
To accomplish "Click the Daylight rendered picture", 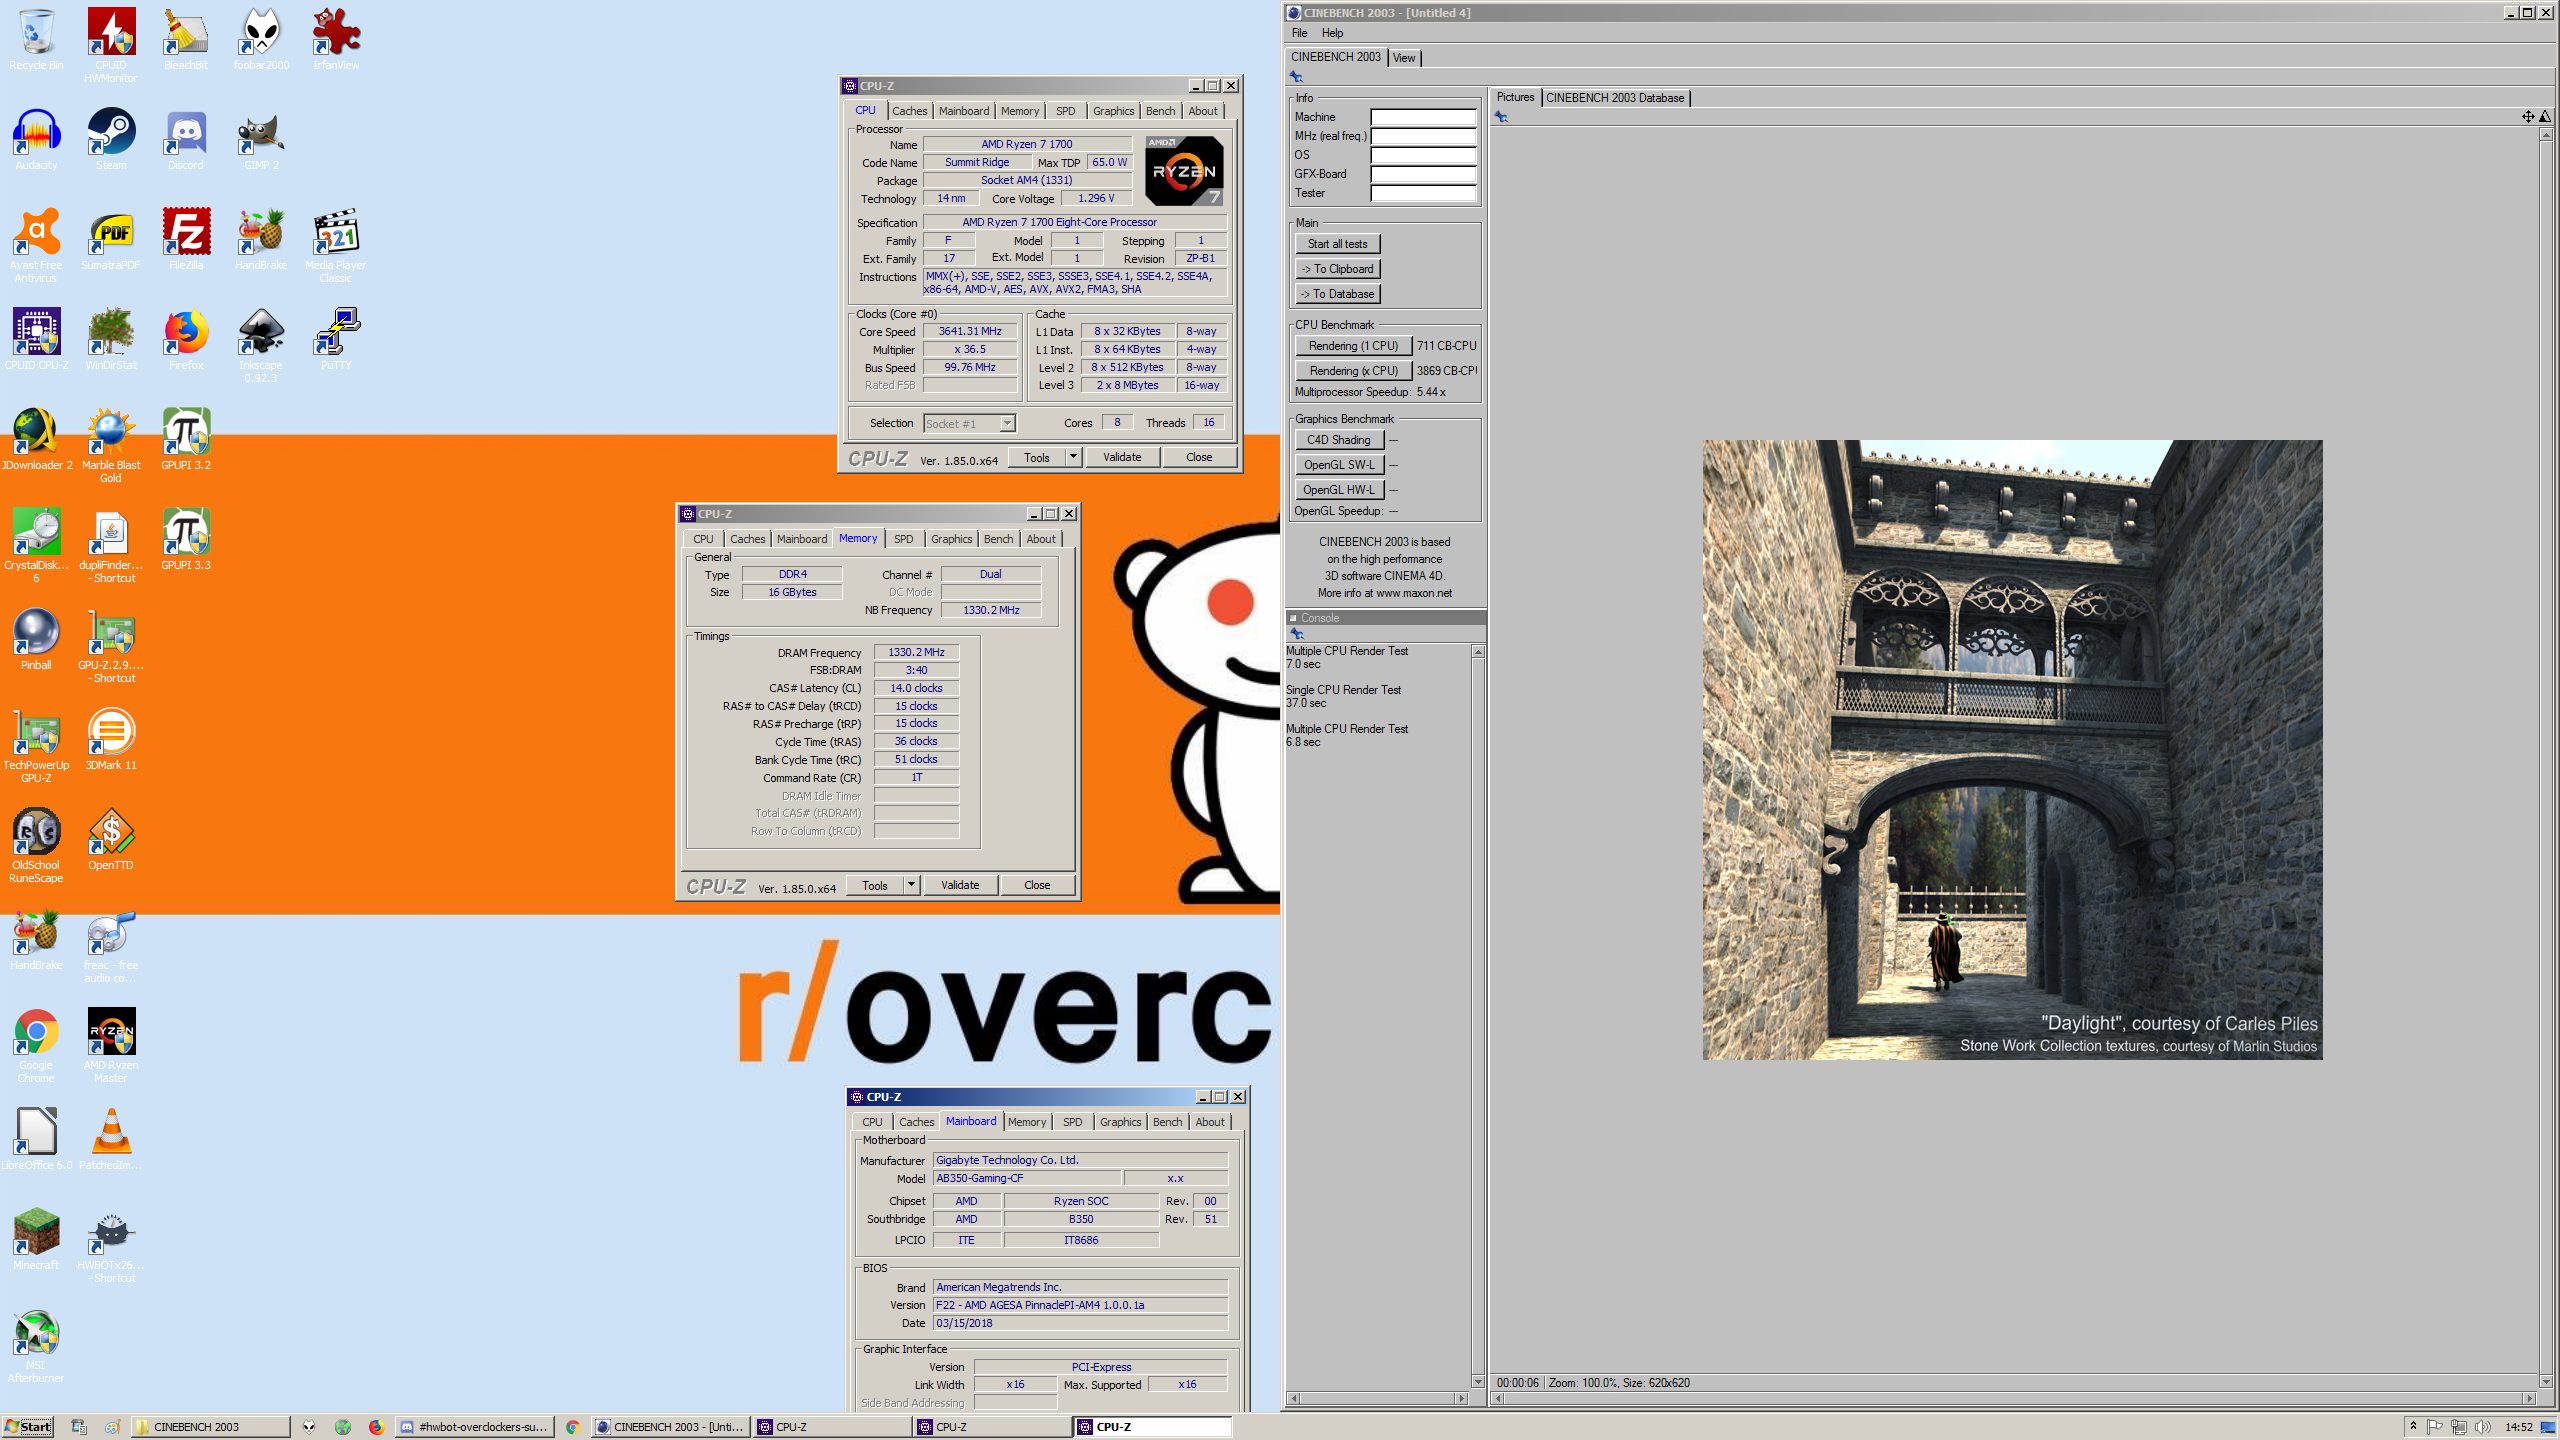I will 2012,750.
